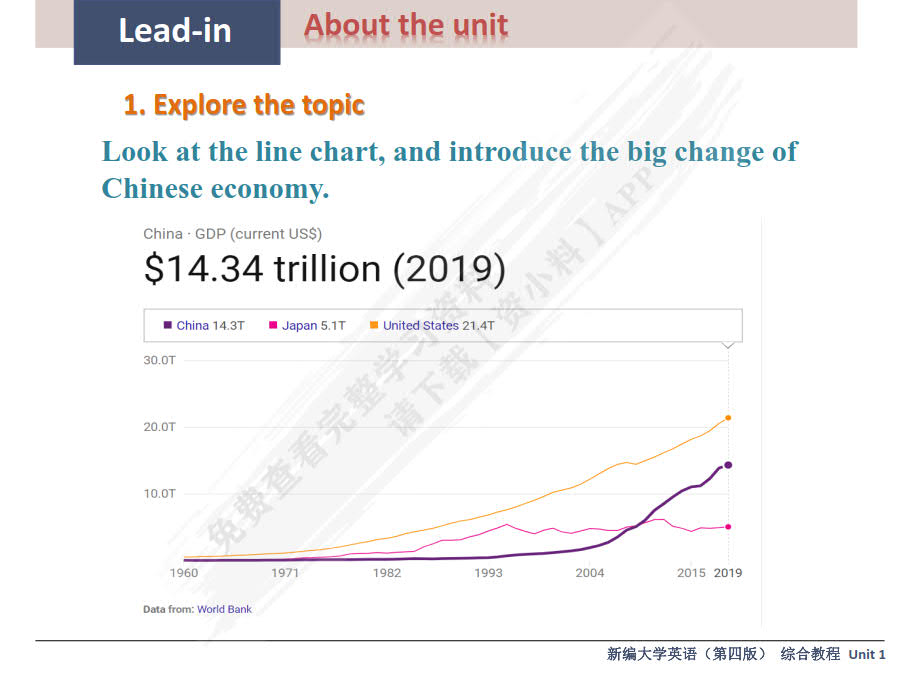
Task: Click the $14.34 trillion (2019) headline
Action: coord(325,269)
